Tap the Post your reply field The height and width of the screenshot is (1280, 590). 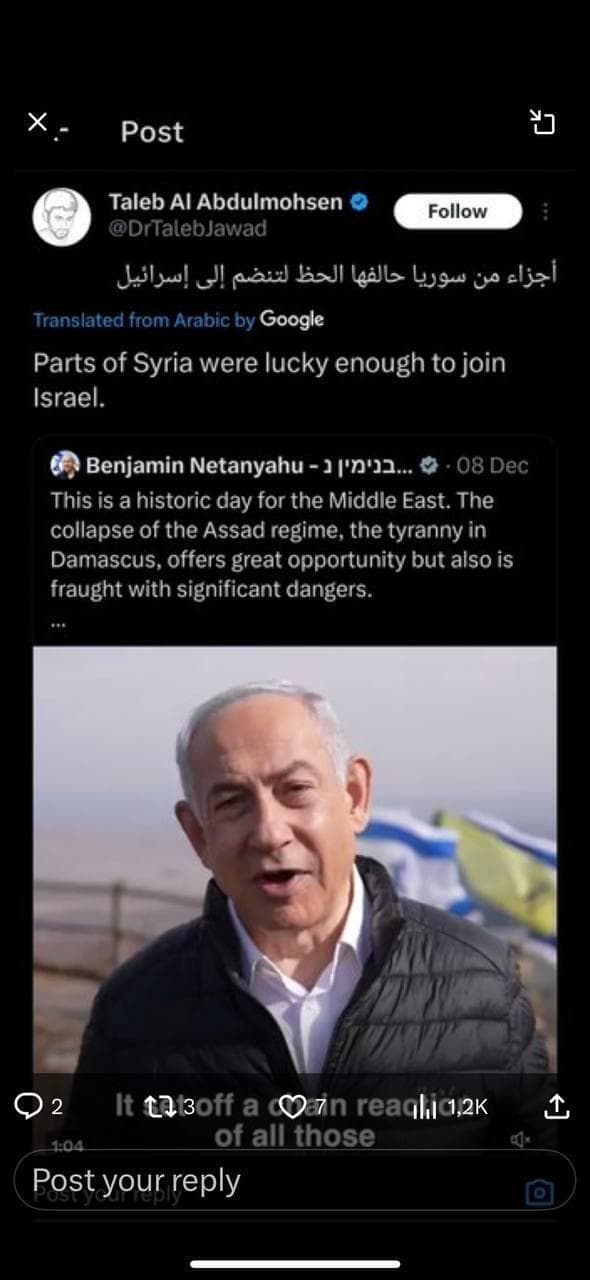[294, 1180]
